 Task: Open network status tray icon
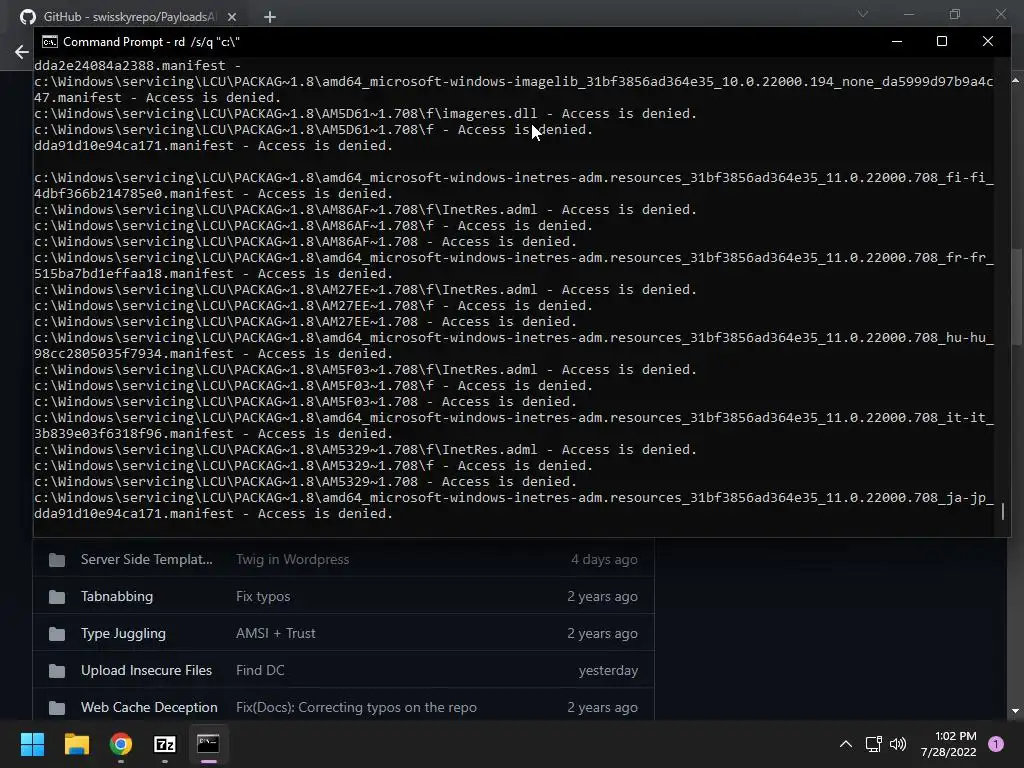[x=873, y=744]
